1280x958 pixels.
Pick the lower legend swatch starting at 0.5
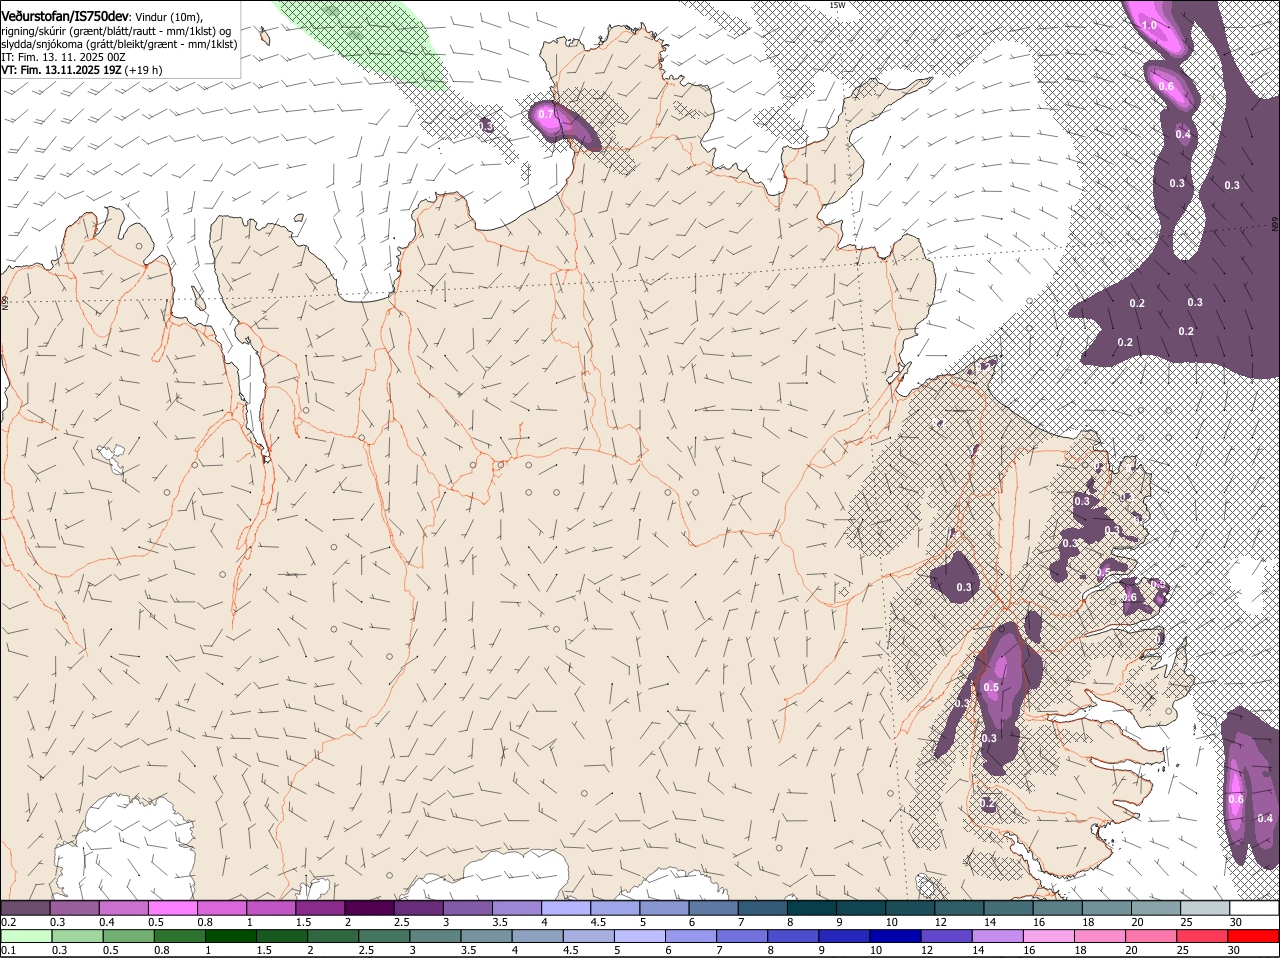coord(128,936)
